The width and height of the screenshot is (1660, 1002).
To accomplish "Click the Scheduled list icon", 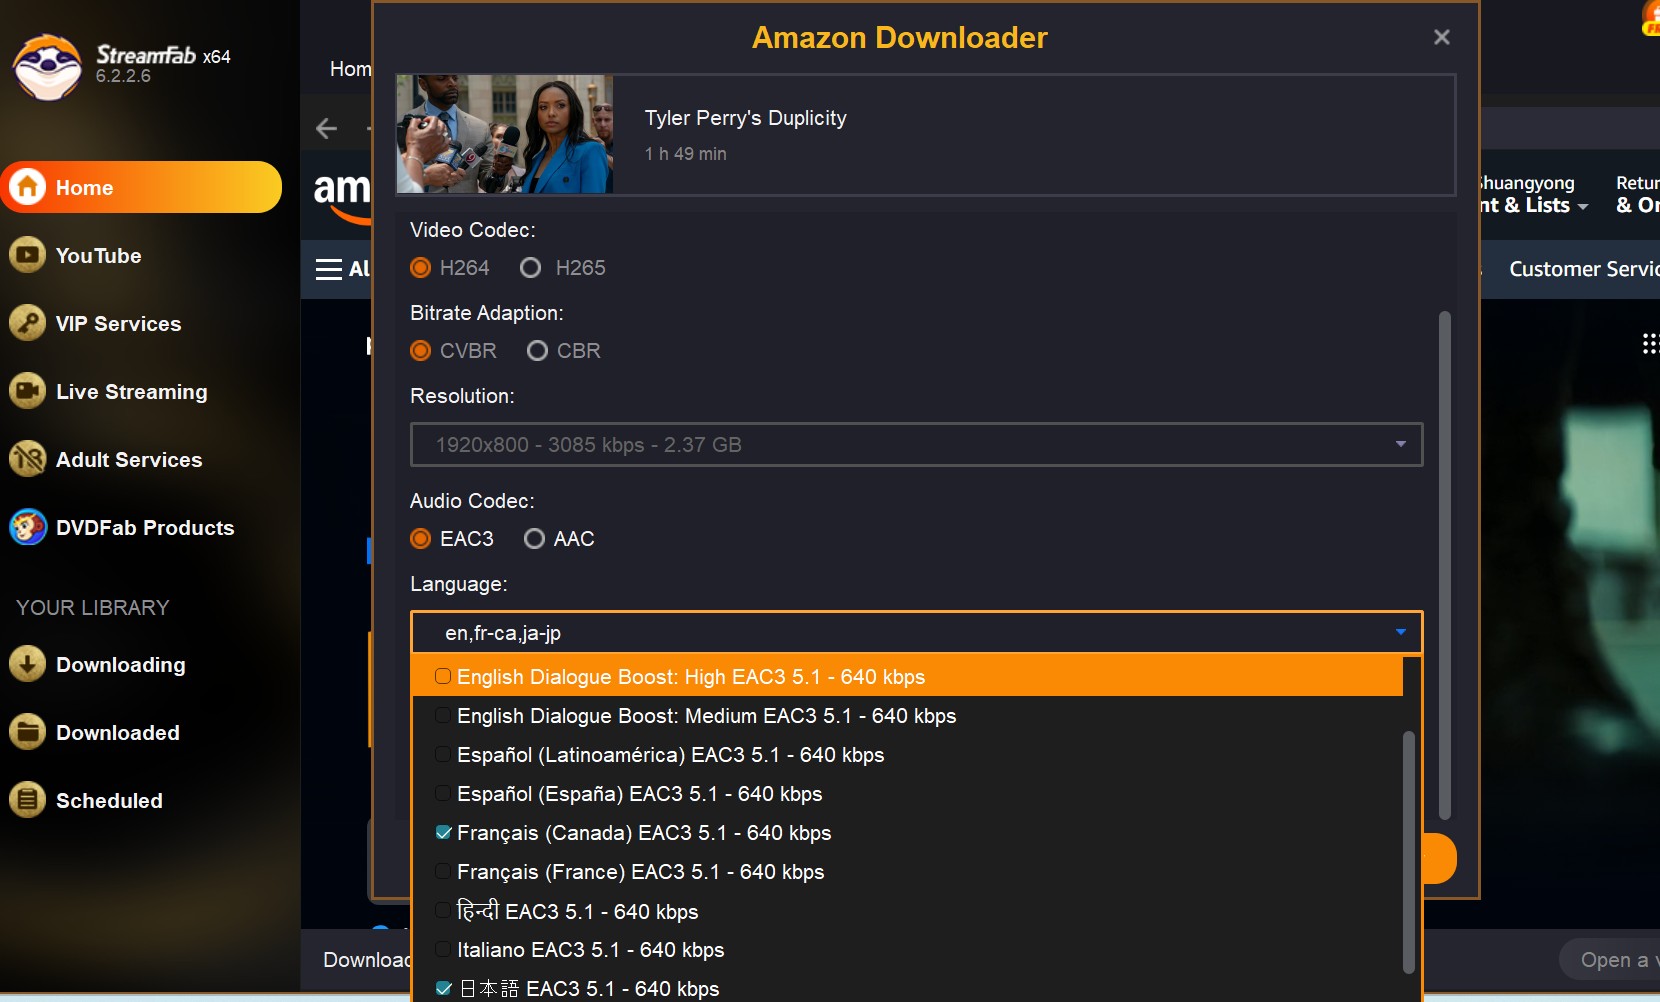I will [x=28, y=800].
